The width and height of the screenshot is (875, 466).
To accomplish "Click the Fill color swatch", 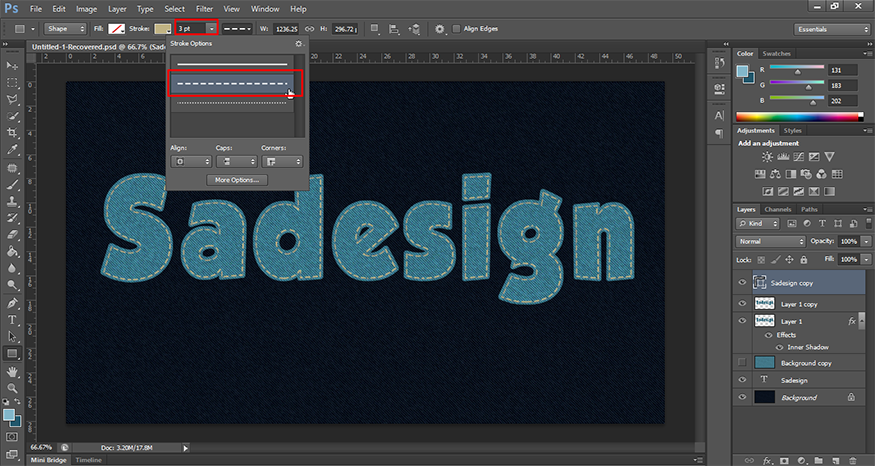I will 116,28.
